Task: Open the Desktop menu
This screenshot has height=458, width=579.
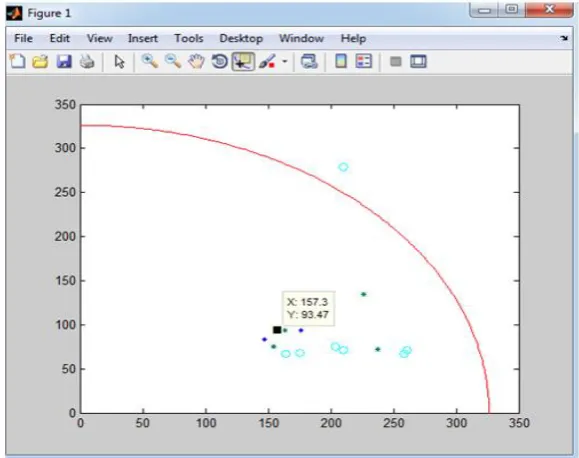Action: point(241,38)
